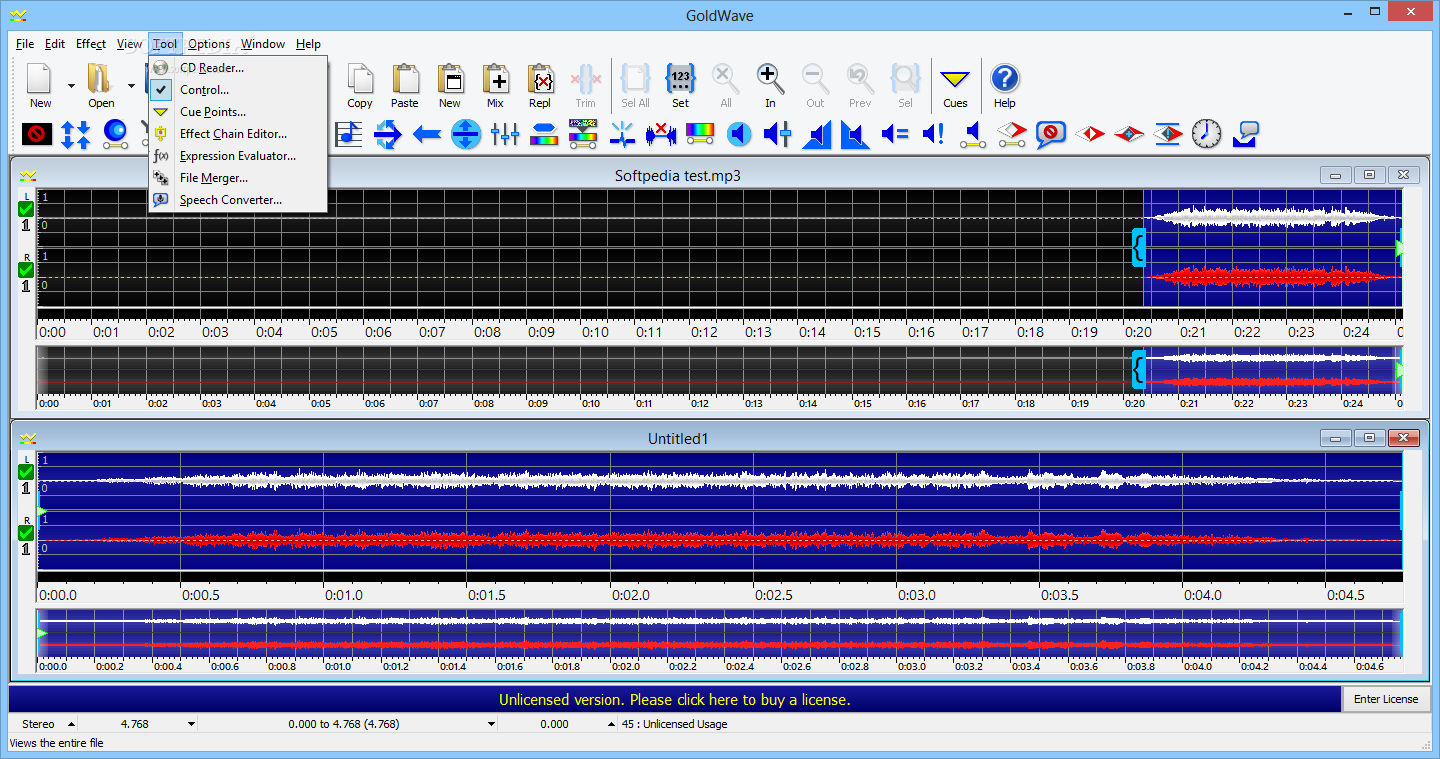This screenshot has width=1440, height=759.
Task: Click the red diamond with blue plus icon
Action: coord(1128,133)
